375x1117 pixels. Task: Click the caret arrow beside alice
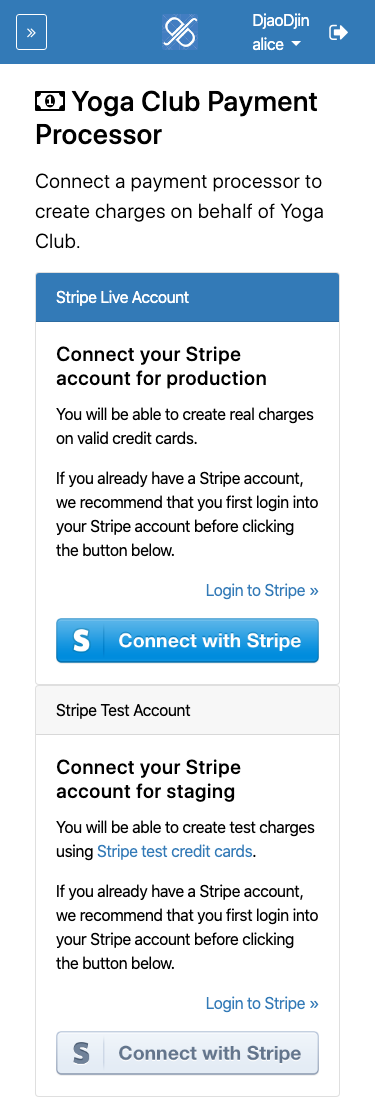[x=295, y=44]
